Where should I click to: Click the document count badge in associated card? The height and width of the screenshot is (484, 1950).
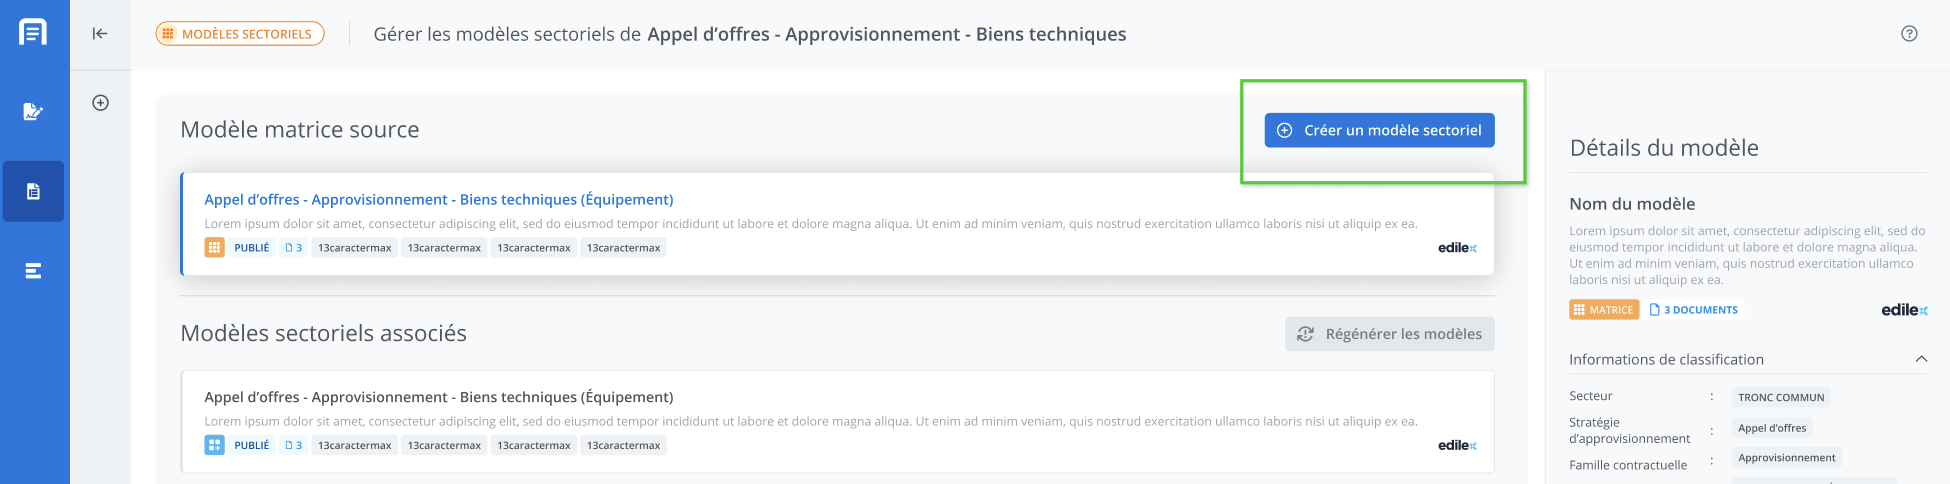[x=293, y=446]
